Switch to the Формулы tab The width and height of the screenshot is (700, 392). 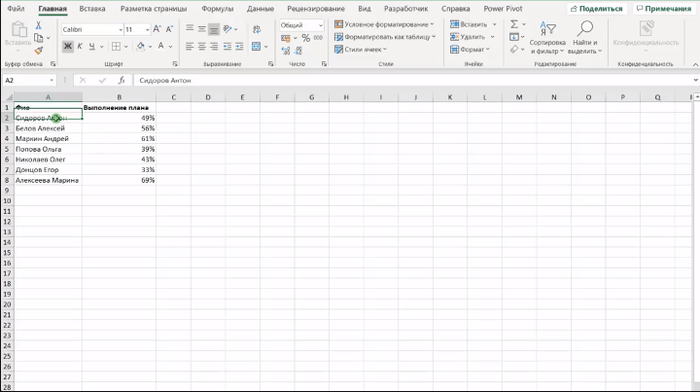click(x=217, y=8)
